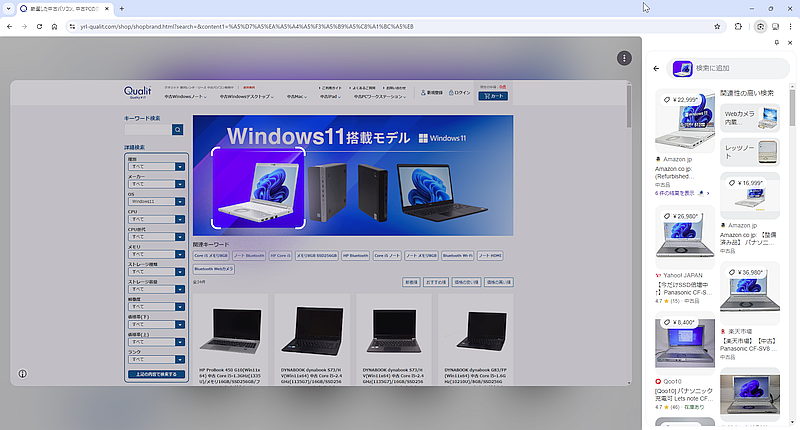This screenshot has height=430, width=800.
Task: Close the Lens side panel
Action: click(790, 43)
